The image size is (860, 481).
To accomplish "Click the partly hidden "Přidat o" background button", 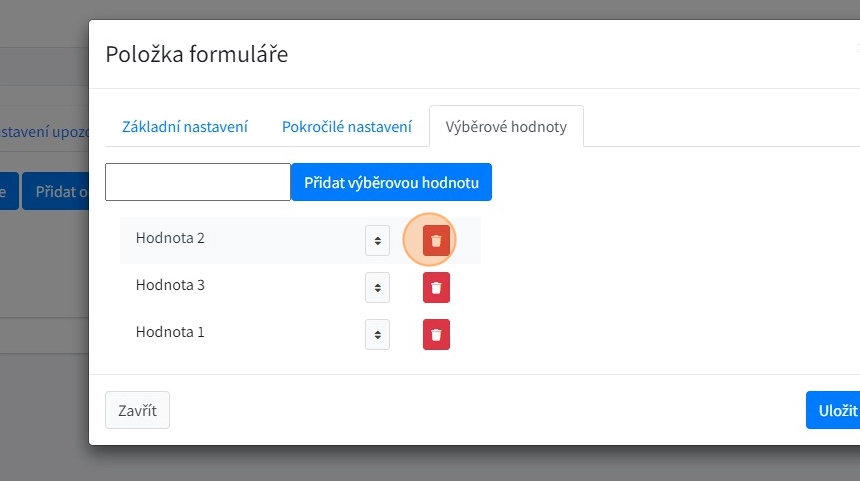I will coord(56,191).
